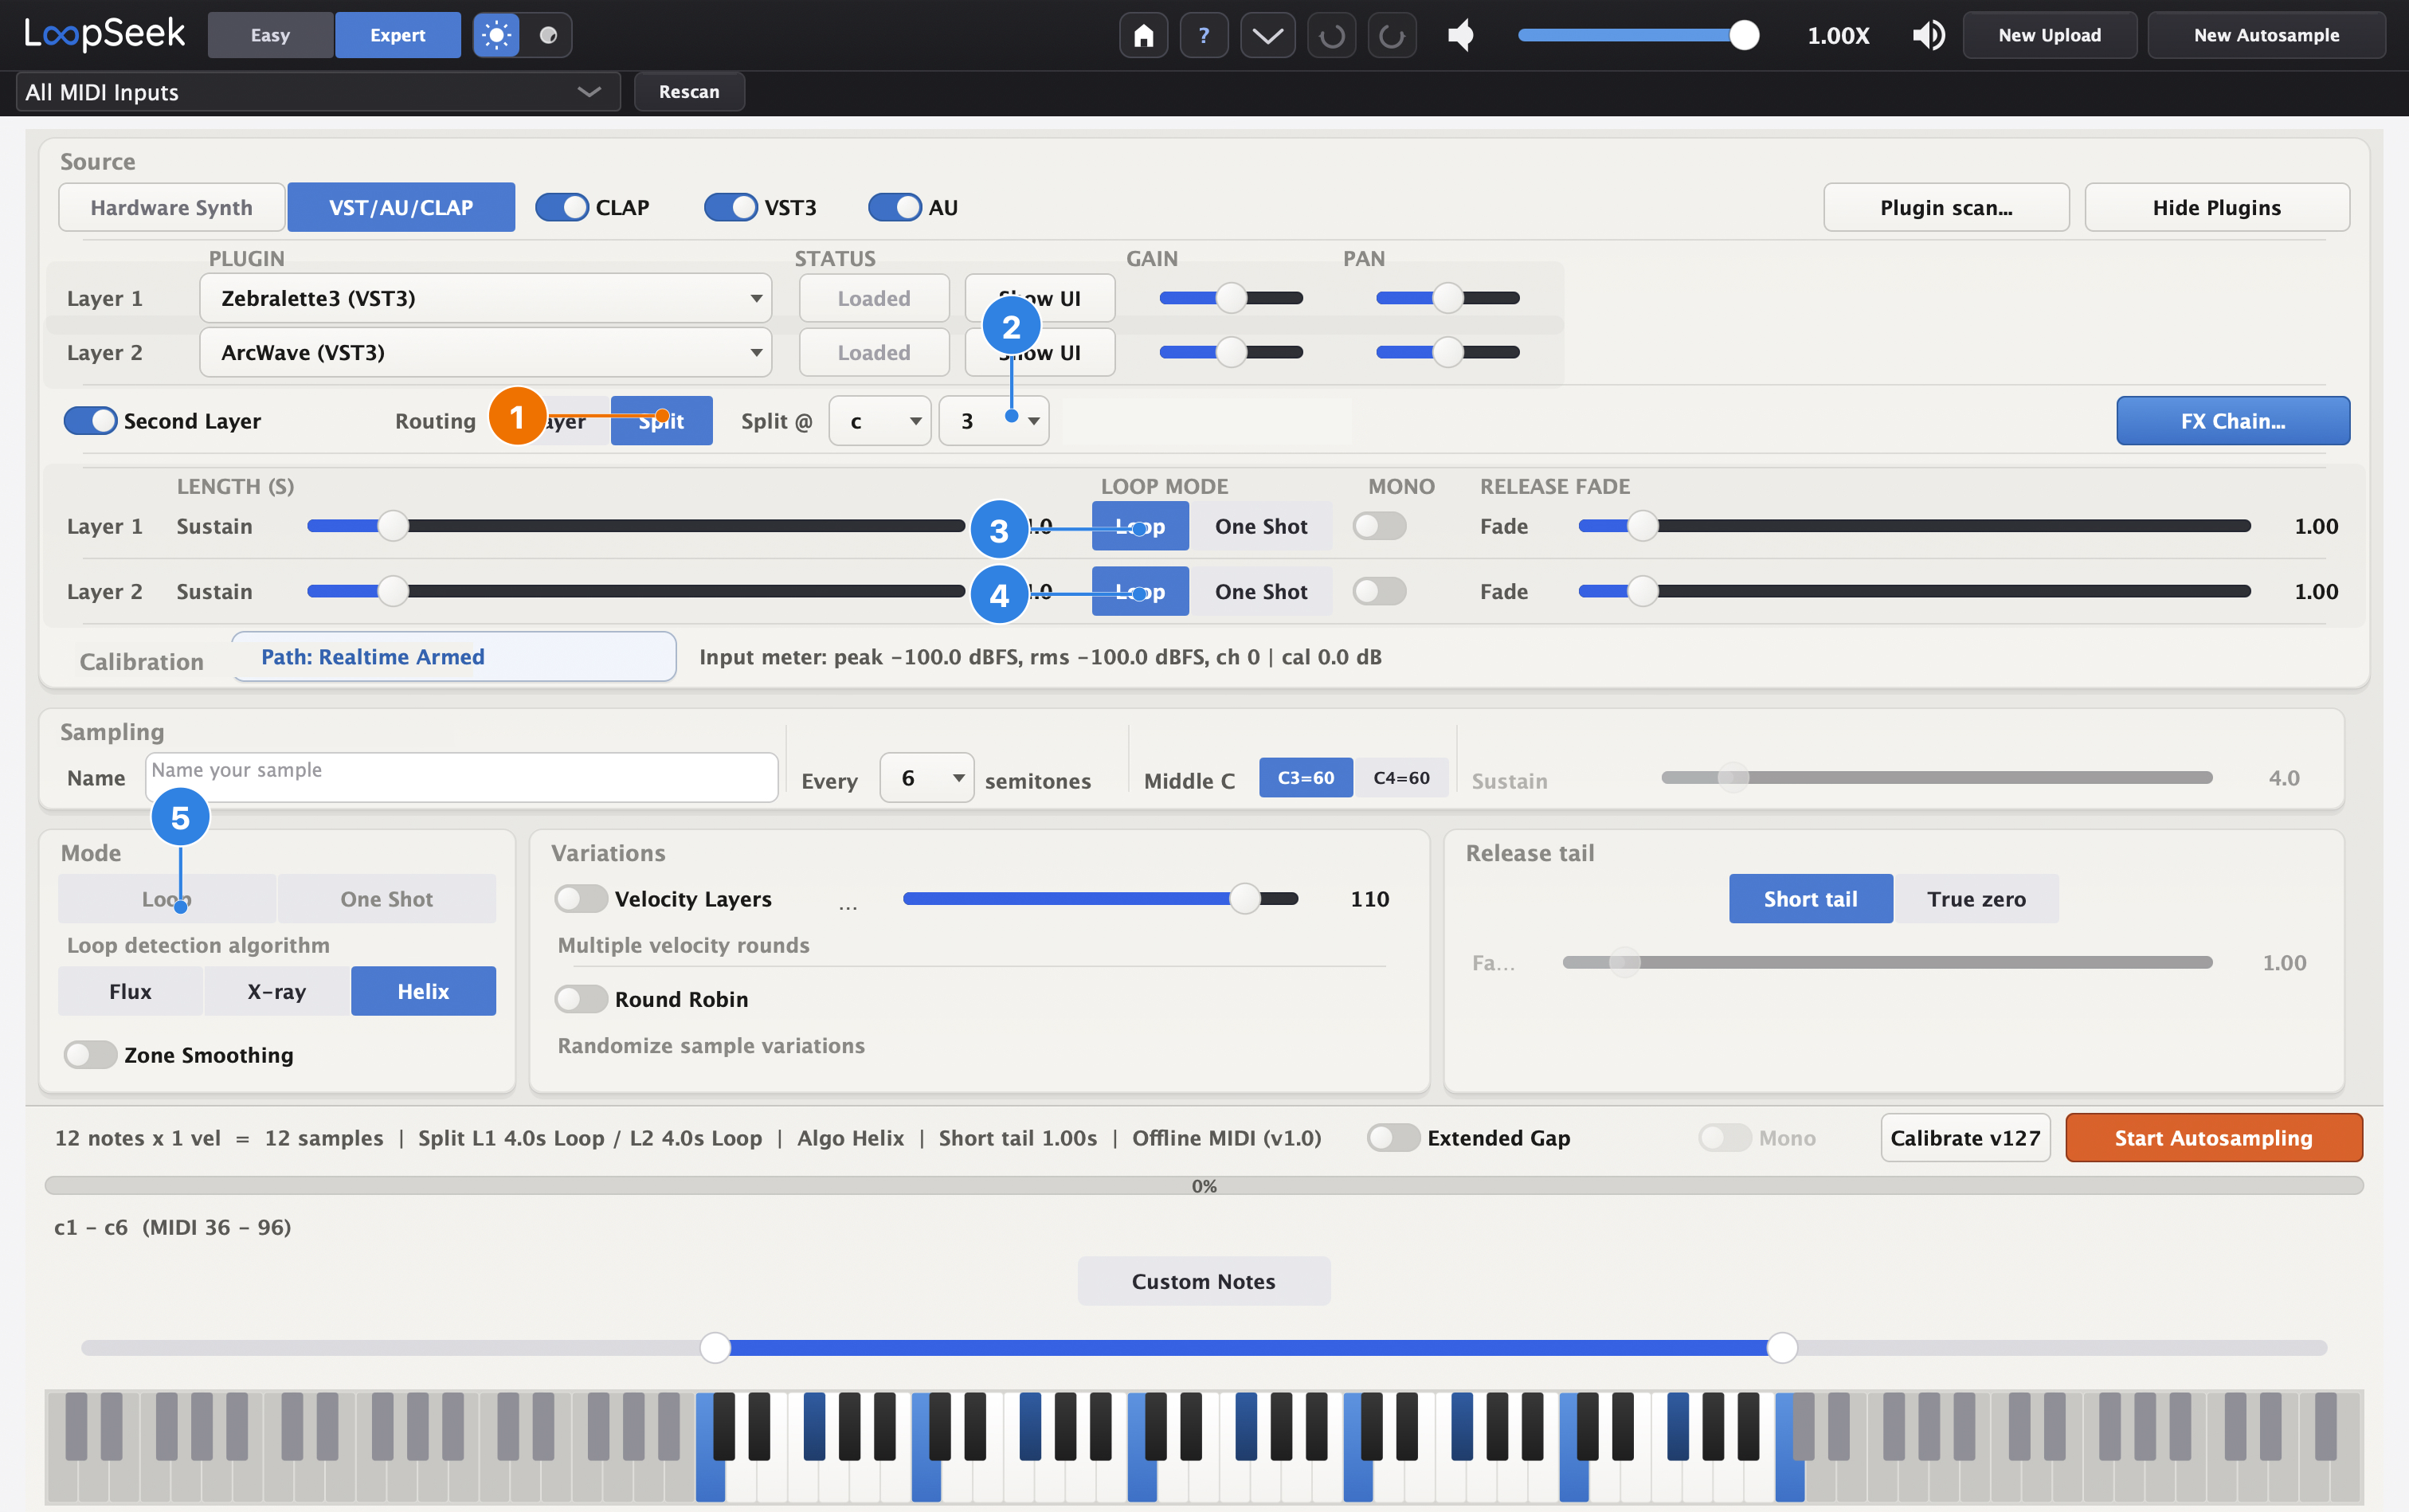Image resolution: width=2409 pixels, height=1512 pixels.
Task: Click the Plugin scan button
Action: point(1946,208)
